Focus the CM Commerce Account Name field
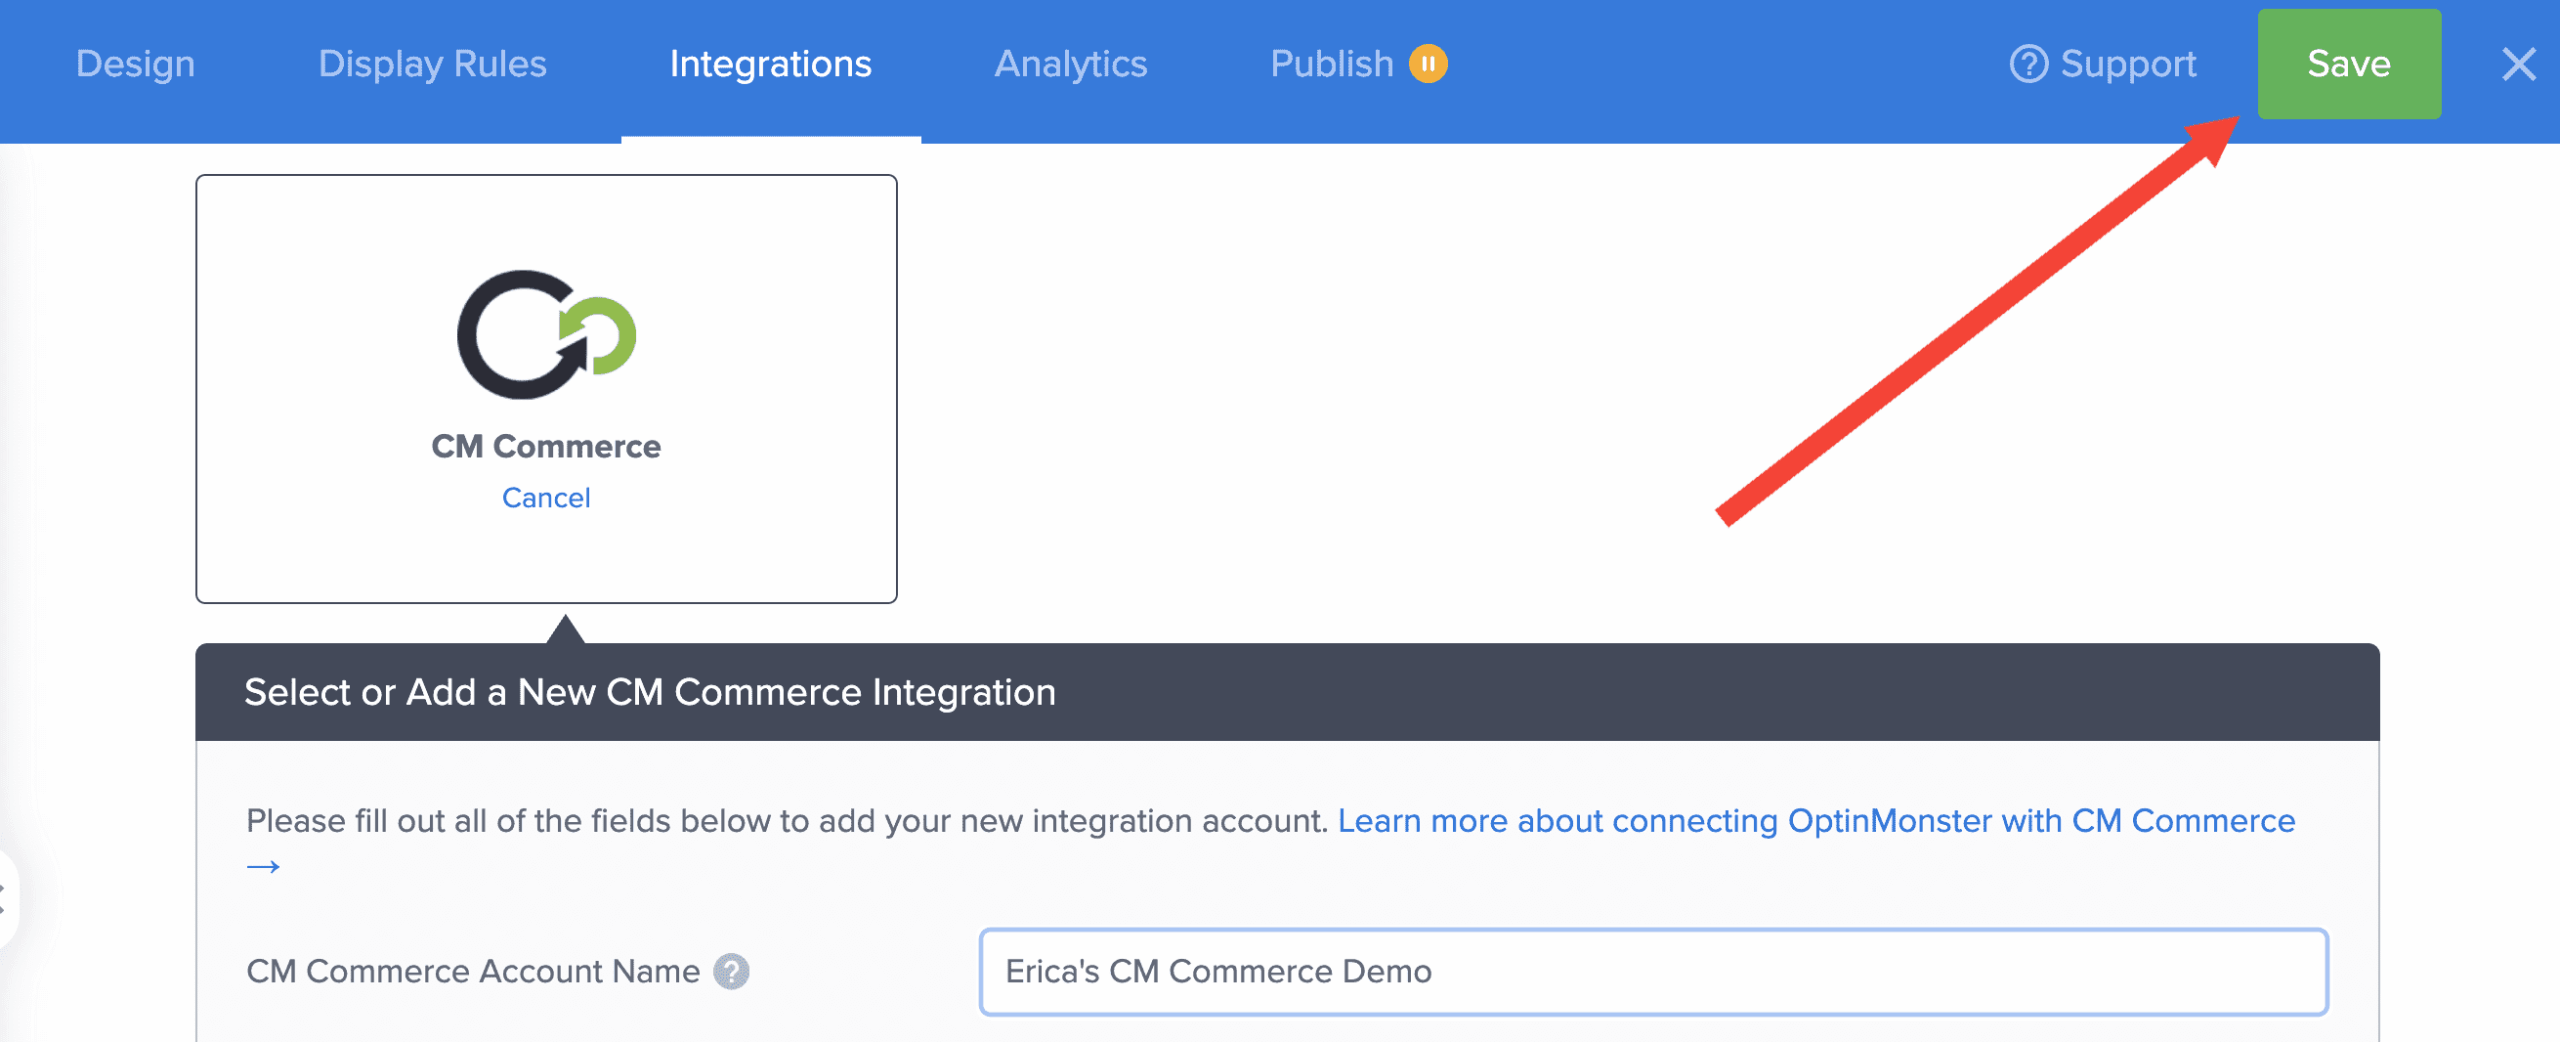 click(x=1653, y=971)
